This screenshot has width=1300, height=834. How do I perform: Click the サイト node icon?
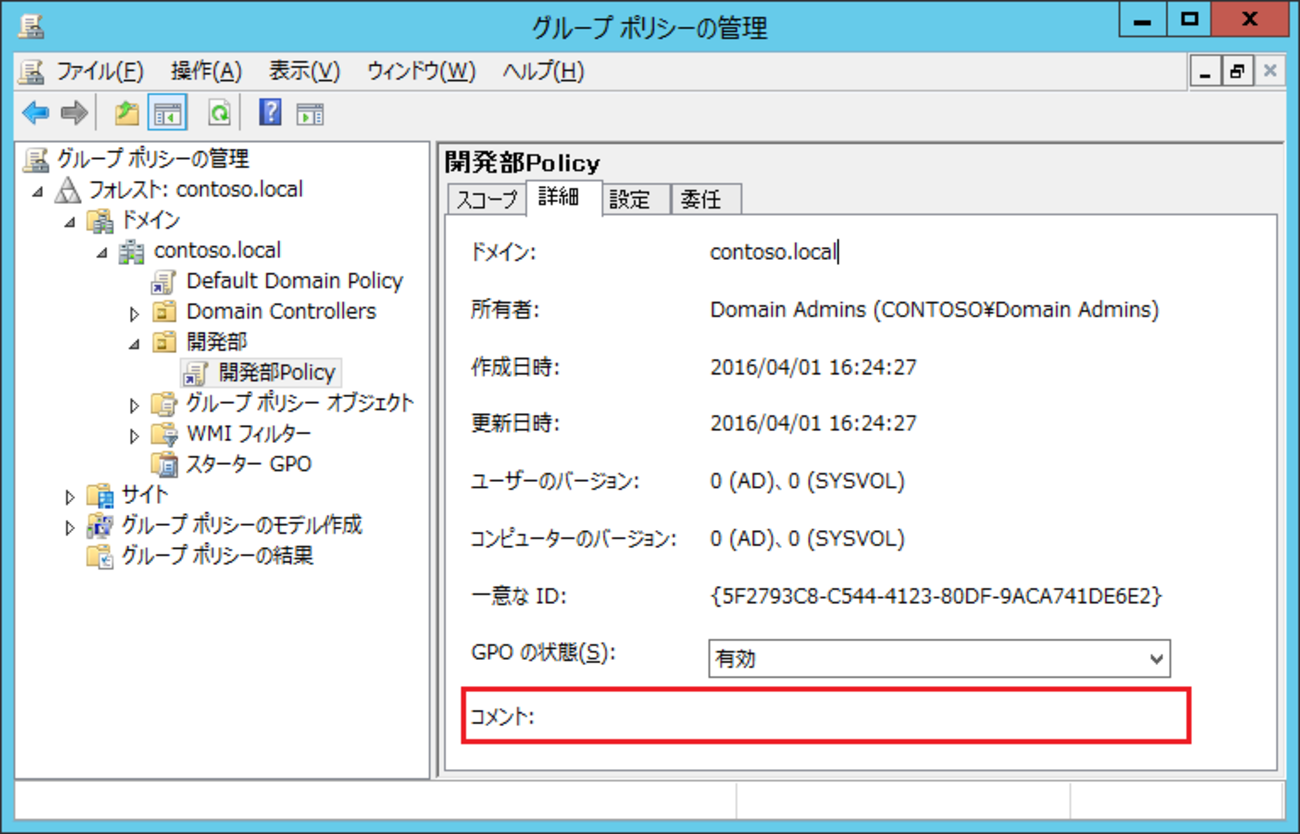101,495
